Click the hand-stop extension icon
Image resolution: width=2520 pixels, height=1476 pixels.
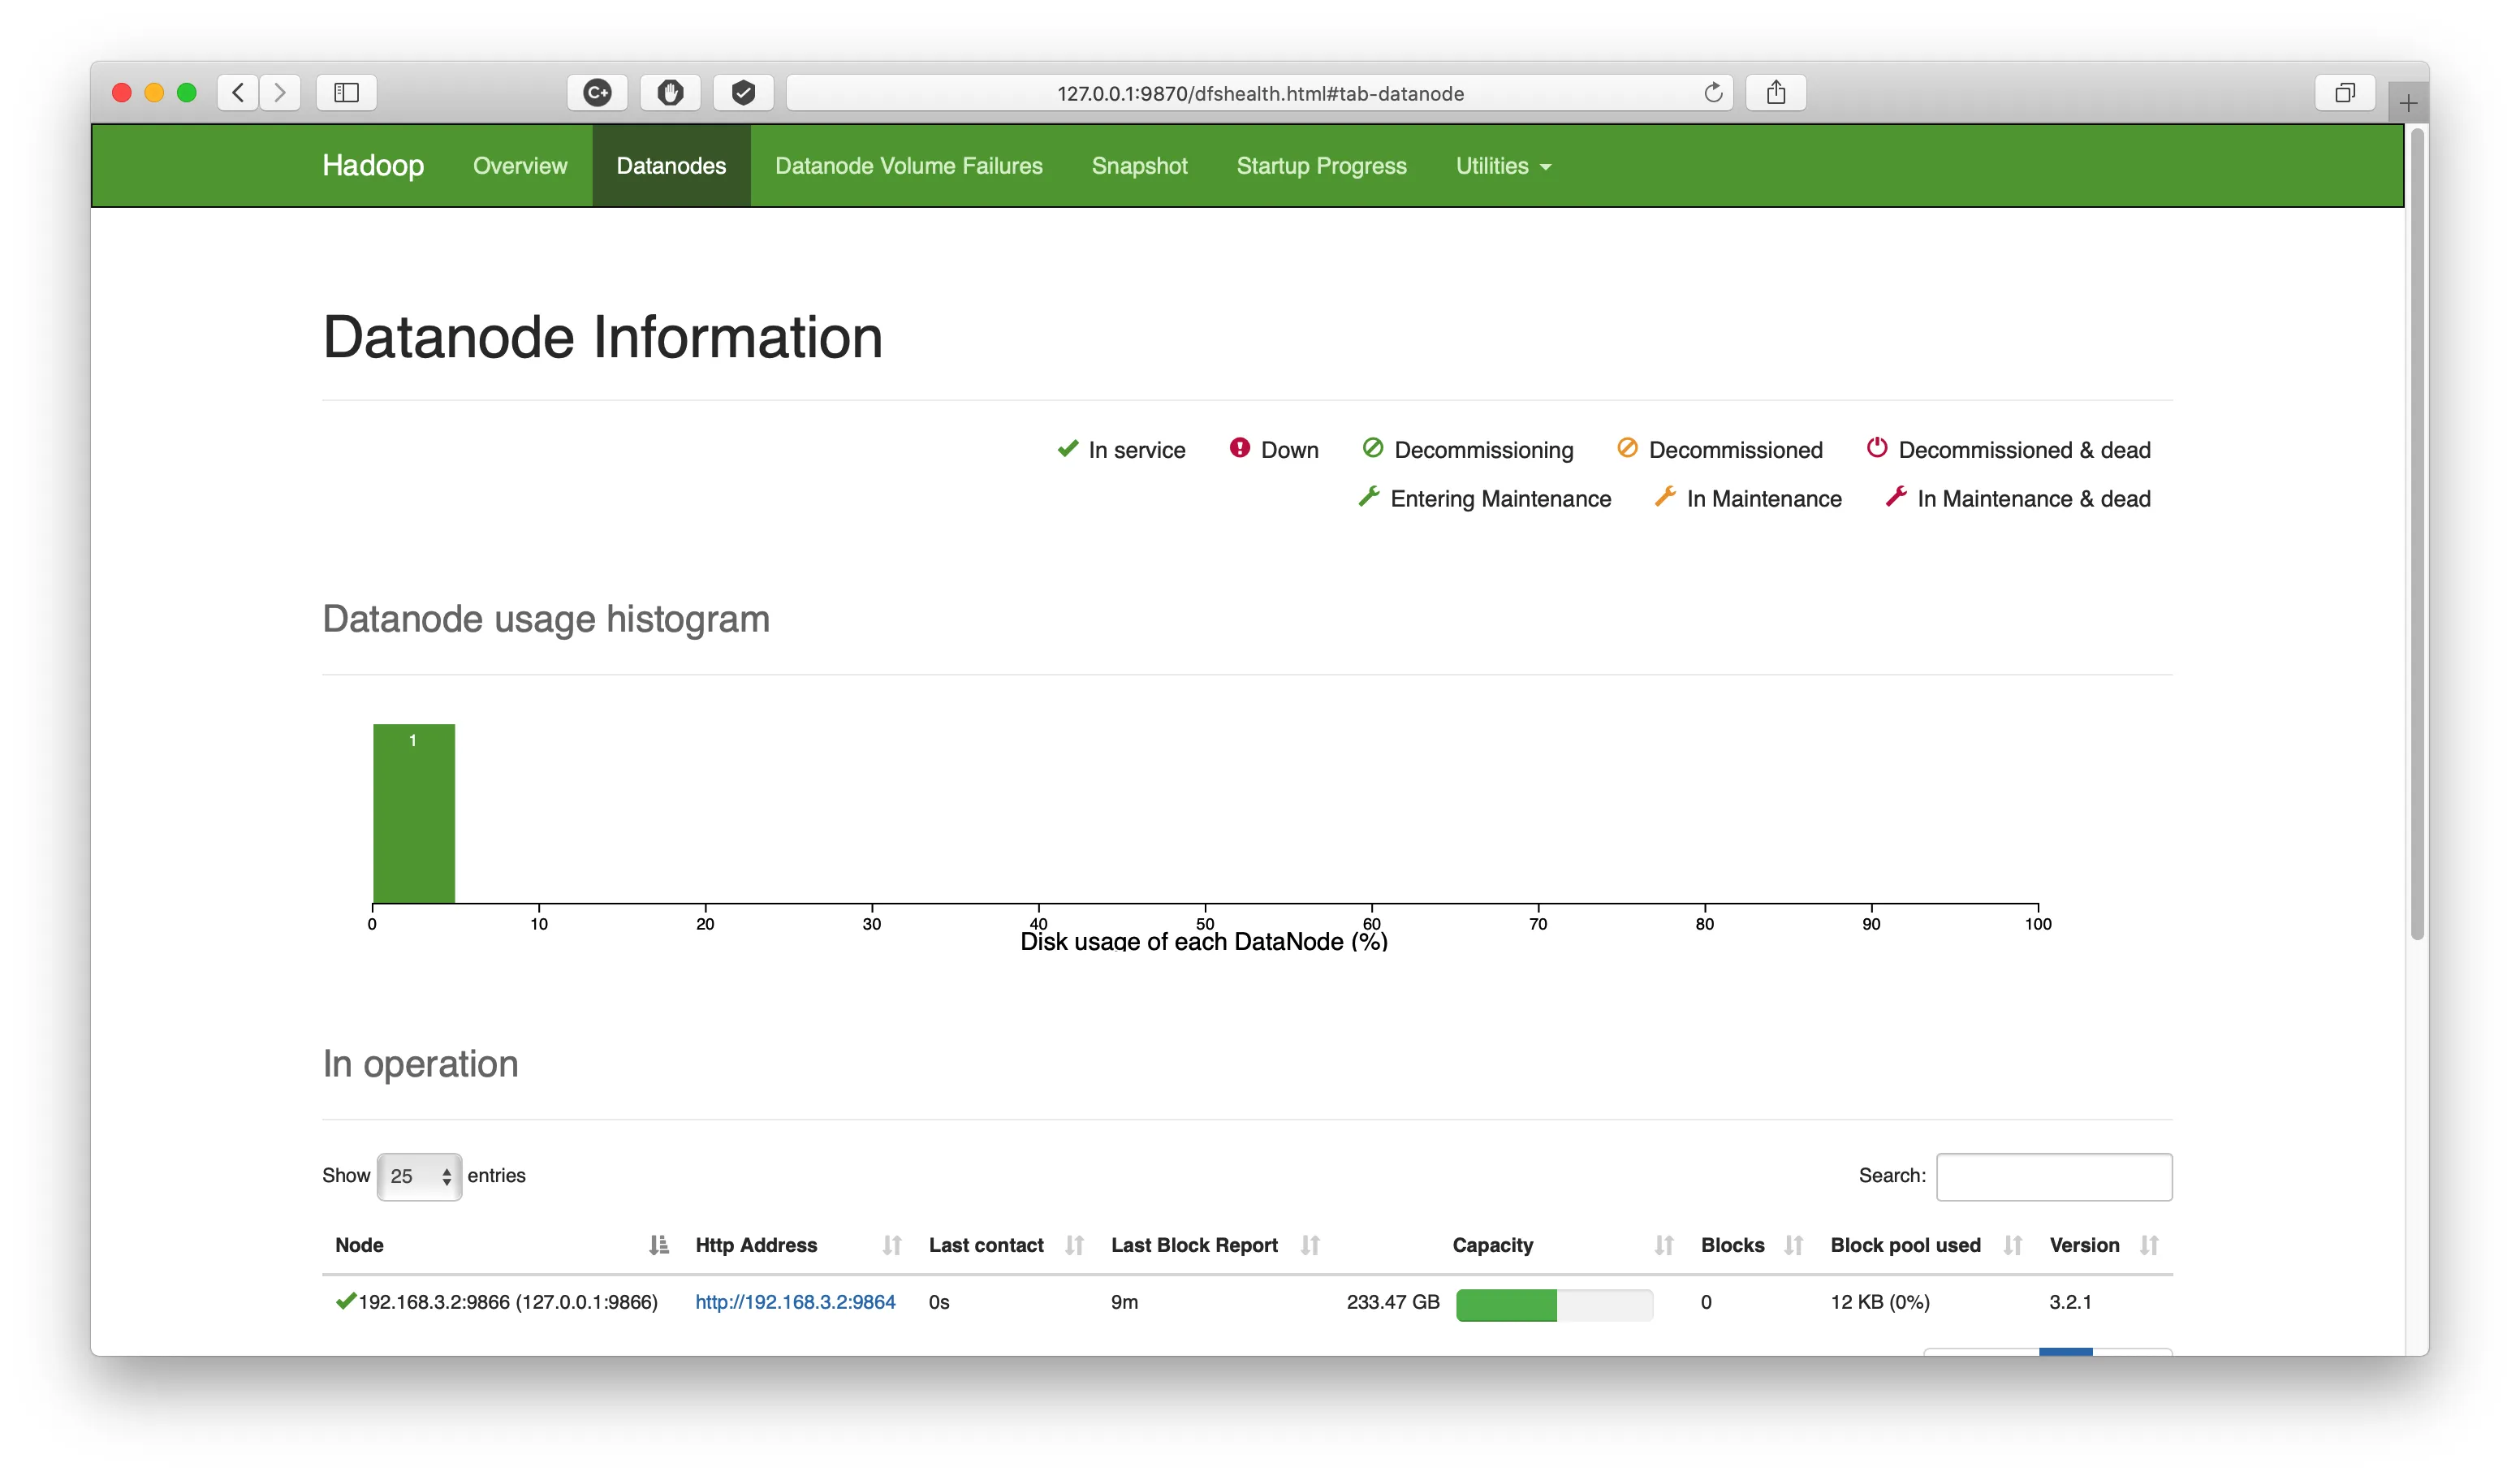[670, 93]
